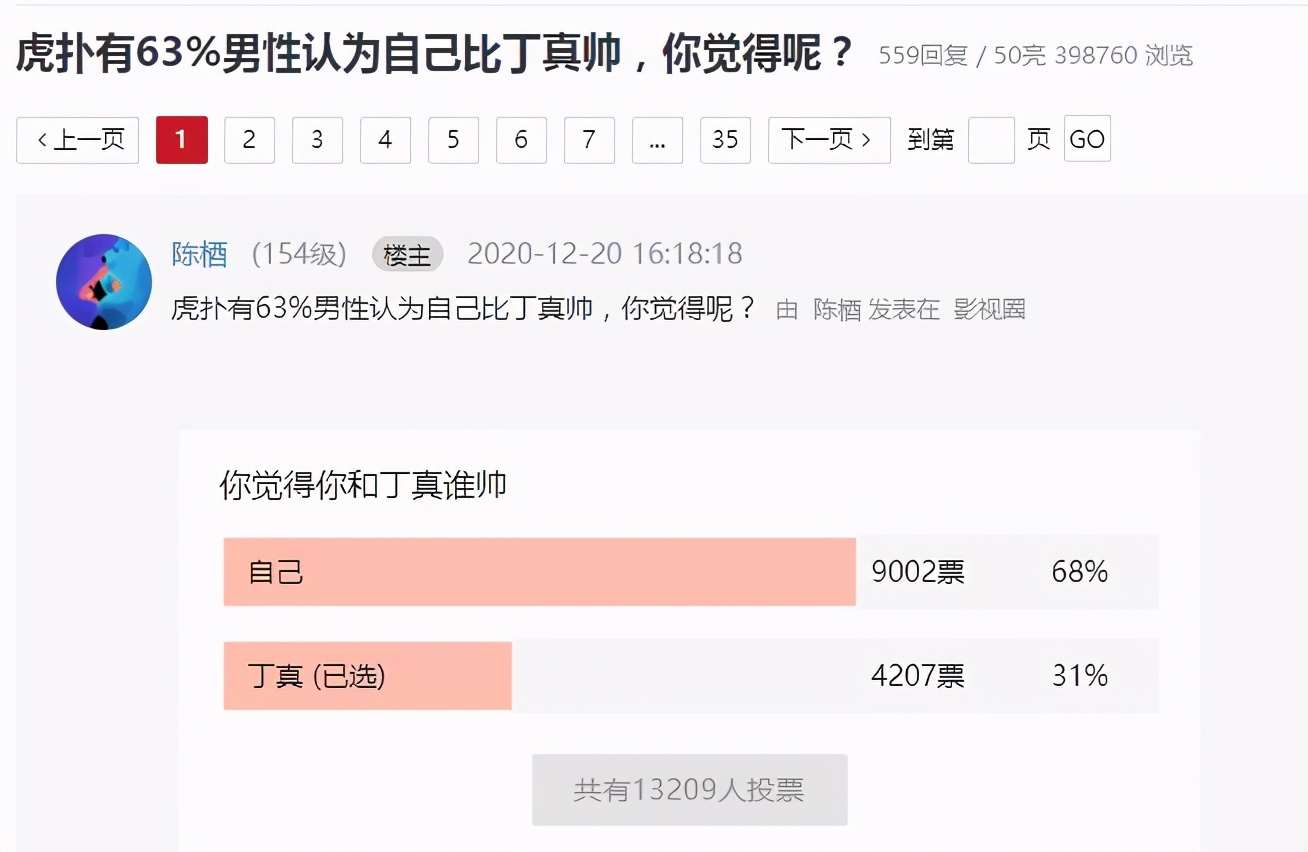Go to page 35, the last page
Viewport: 1308px width, 852px height.
[725, 140]
